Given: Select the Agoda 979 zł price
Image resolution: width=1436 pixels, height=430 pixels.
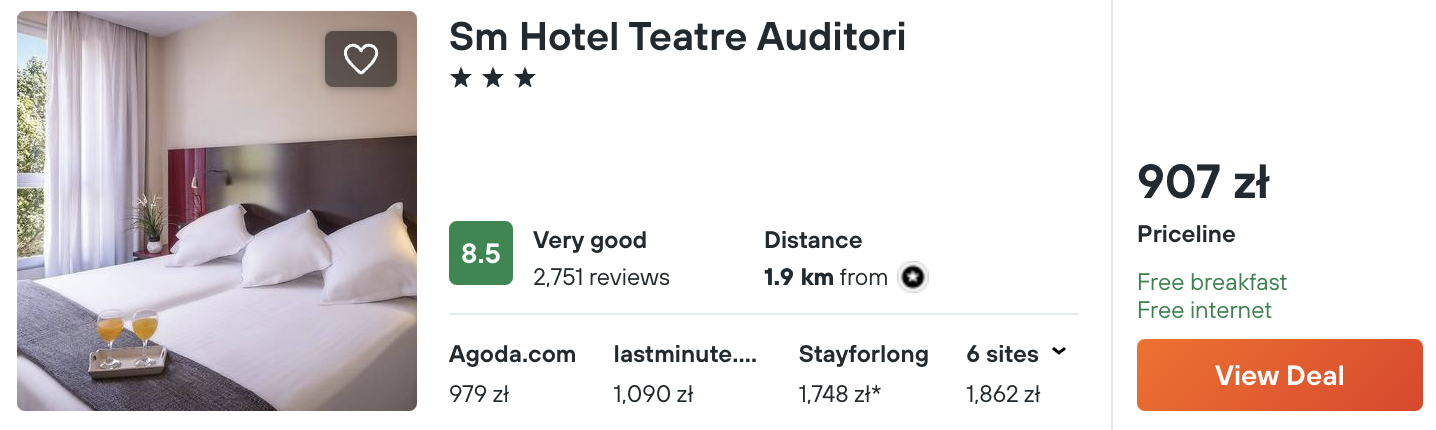Looking at the screenshot, I should click(x=479, y=394).
